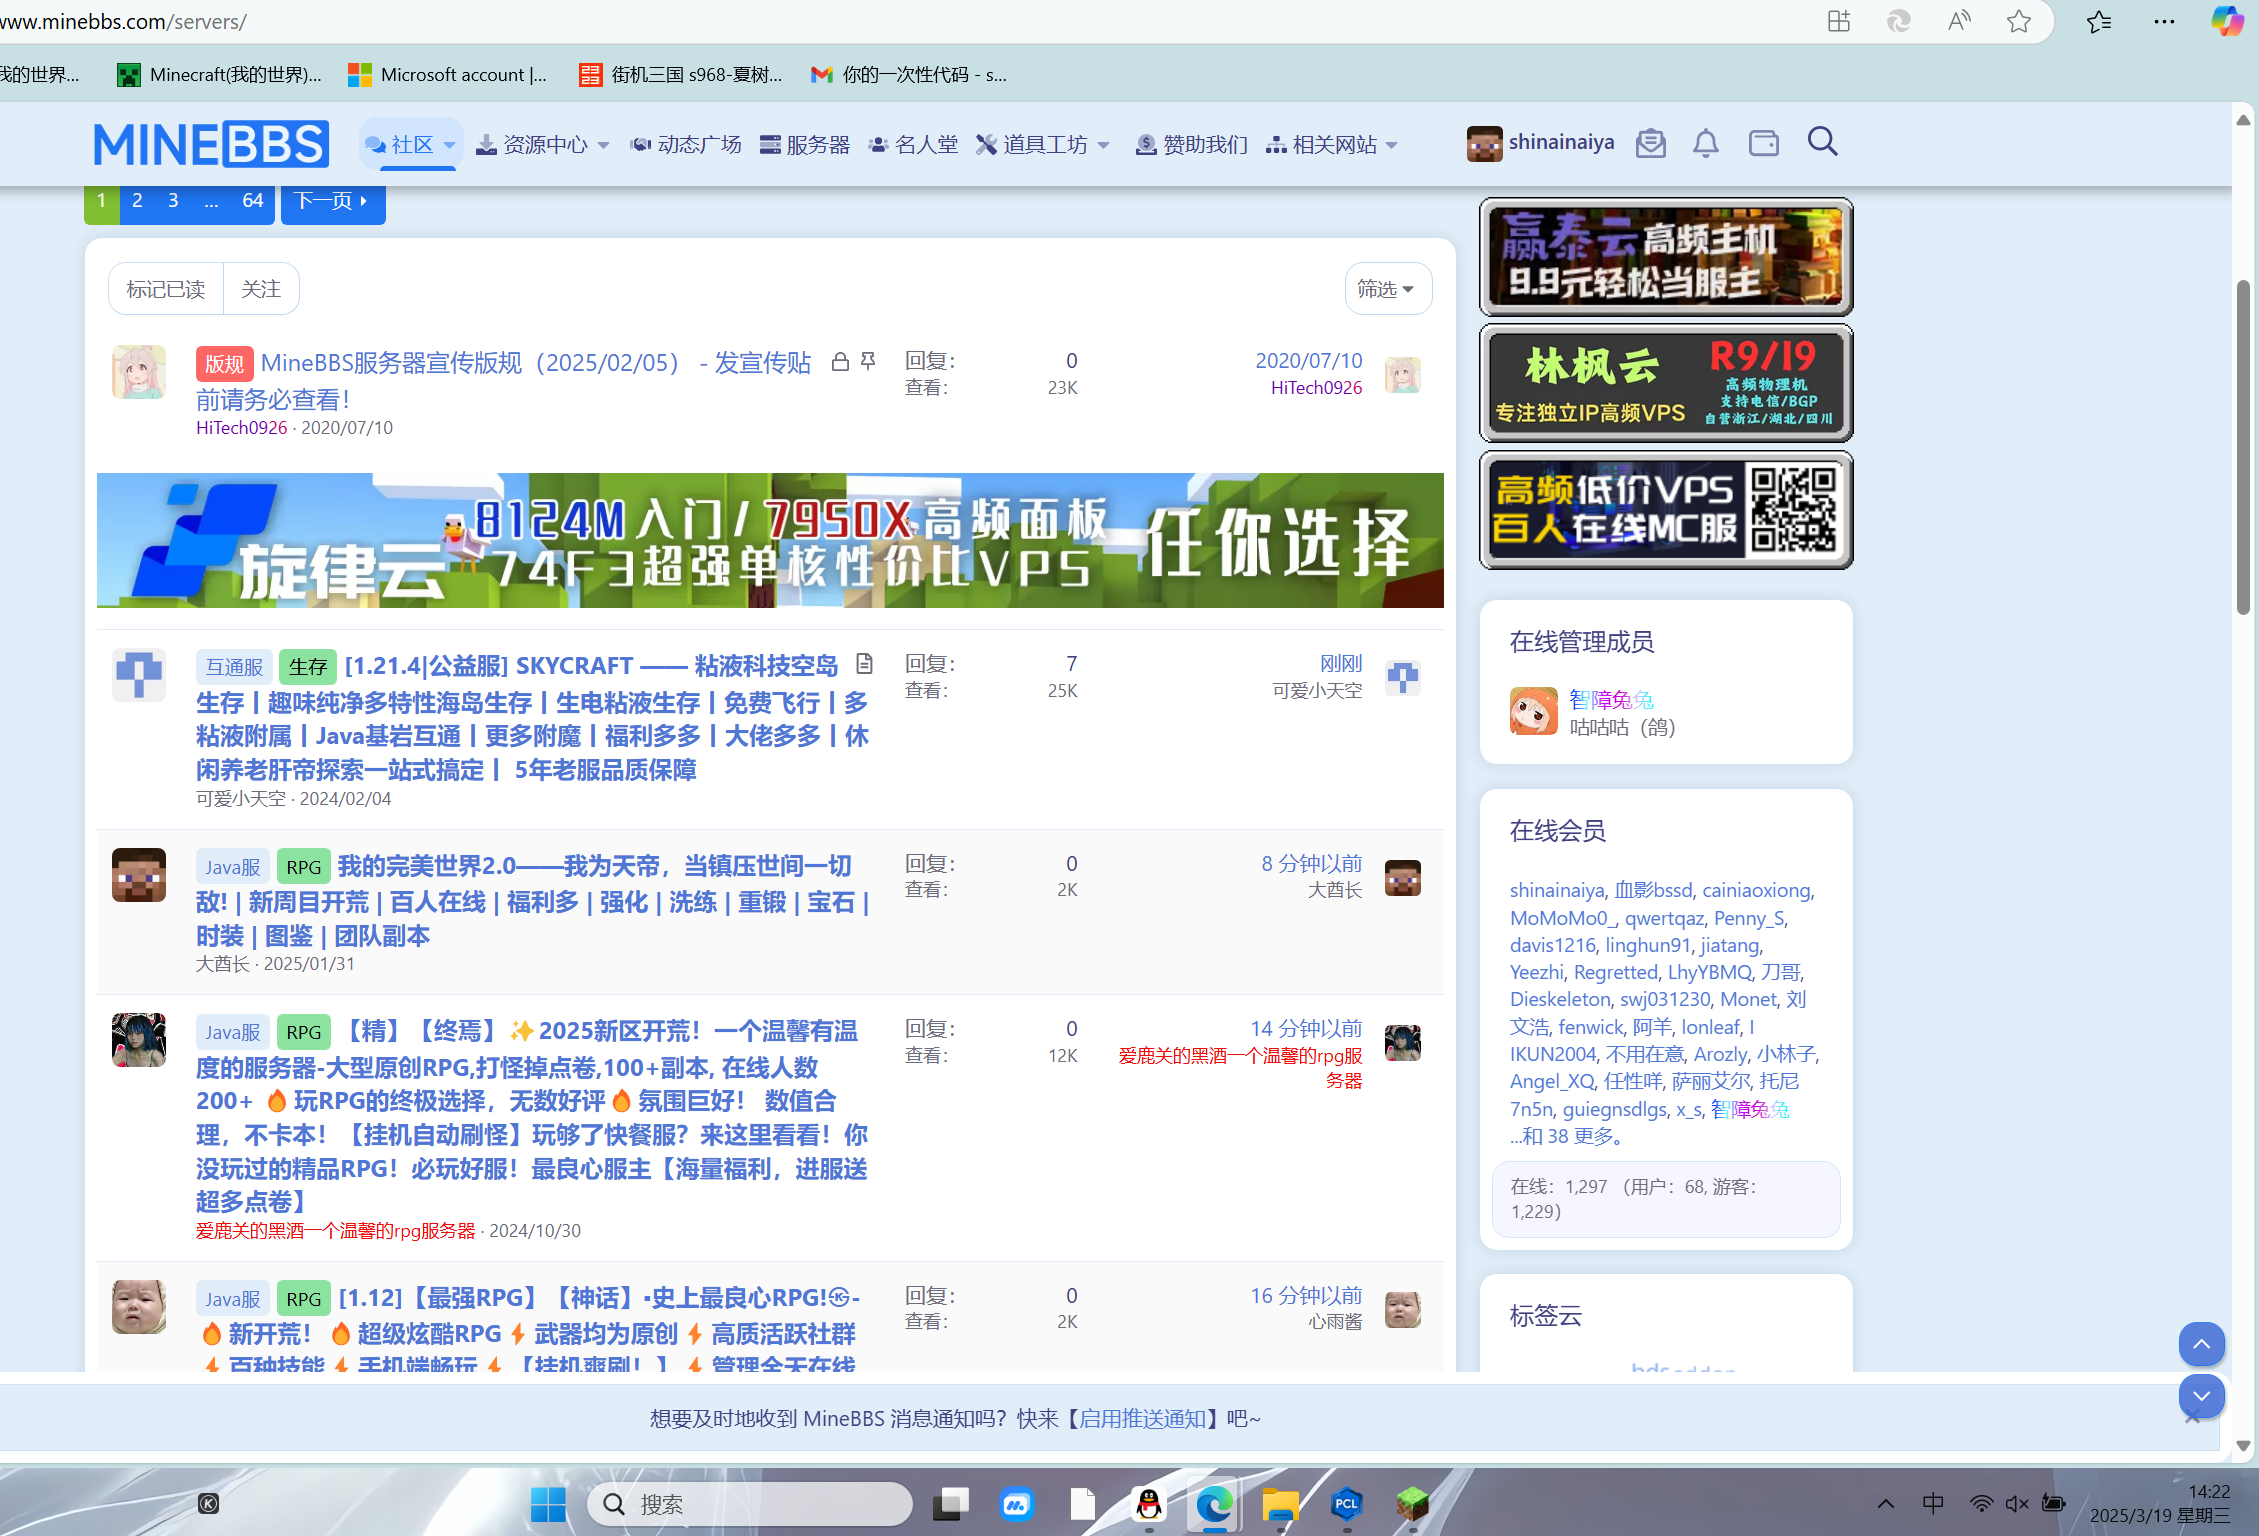Open File Explorer in taskbar

[1280, 1503]
